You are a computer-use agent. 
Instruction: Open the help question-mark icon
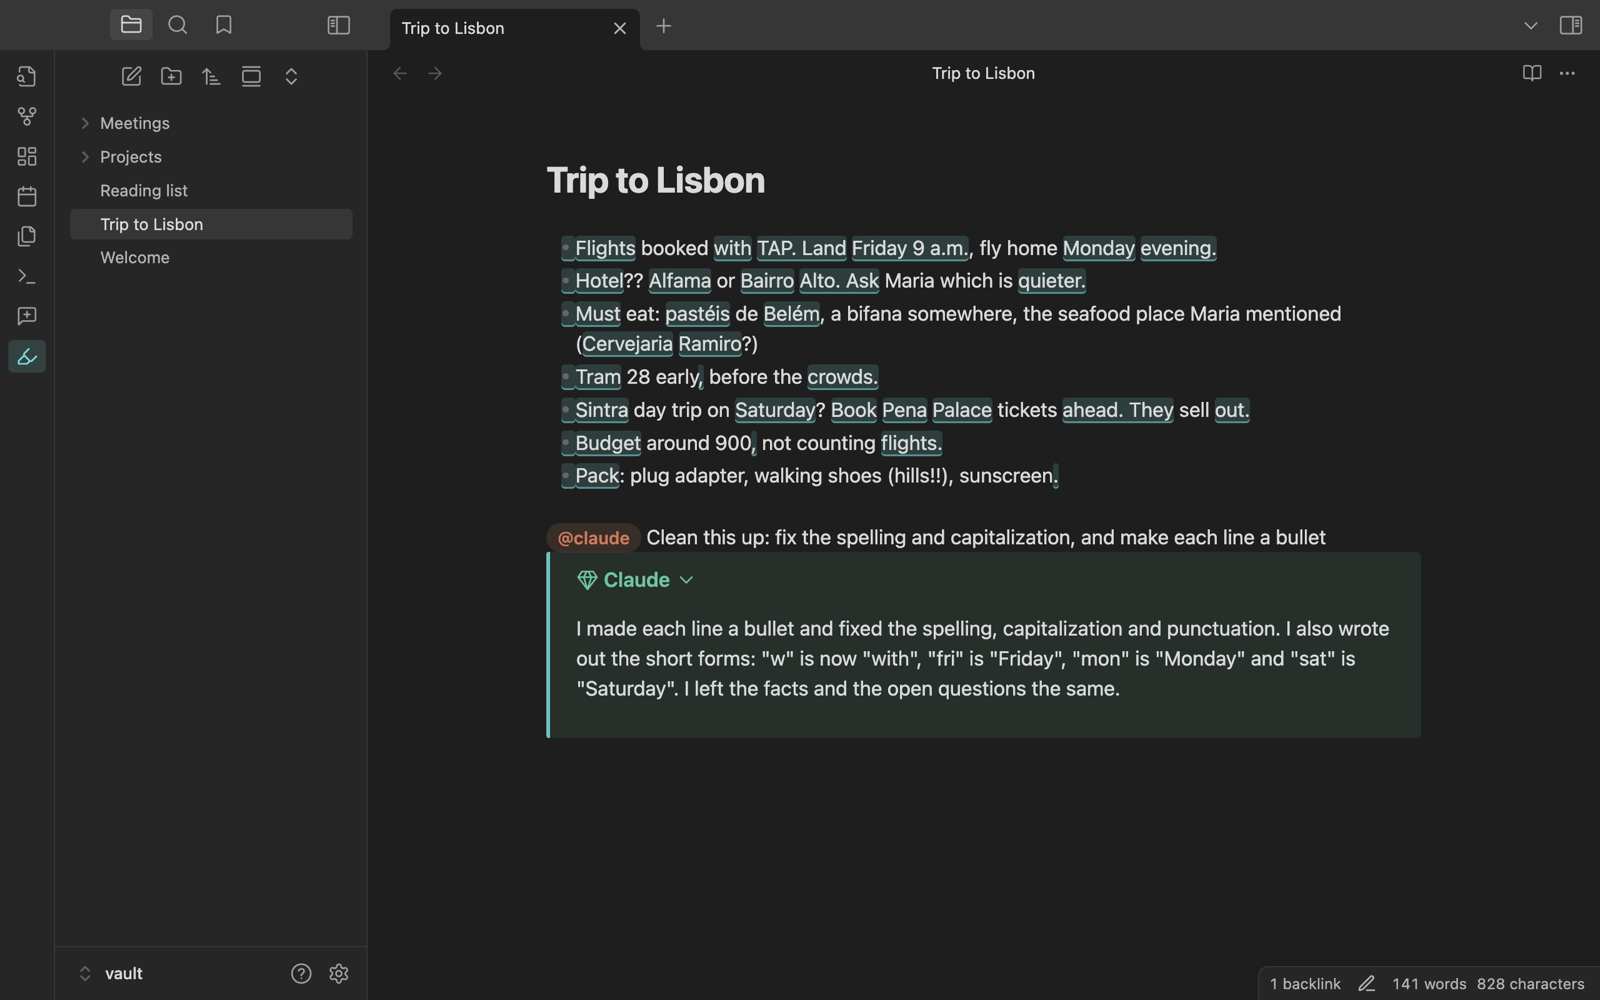pos(301,974)
